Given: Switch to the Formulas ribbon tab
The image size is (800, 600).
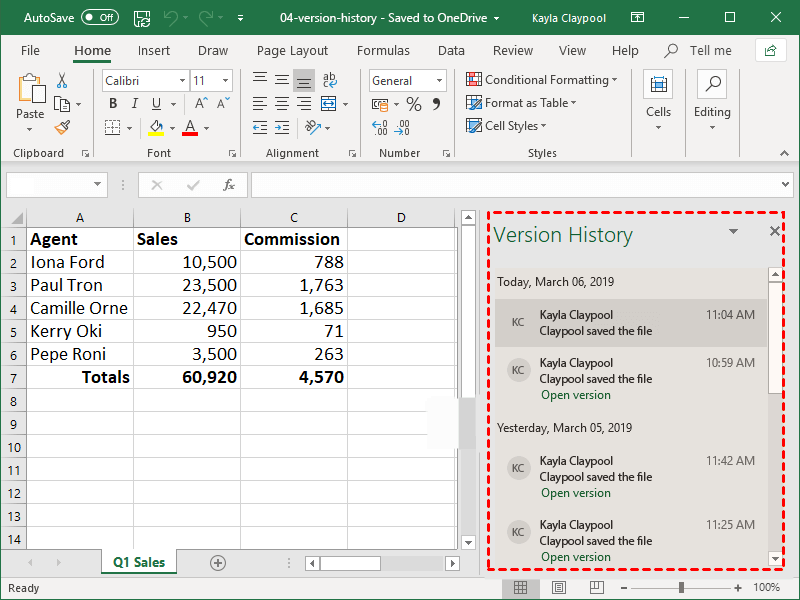Looking at the screenshot, I should [383, 51].
